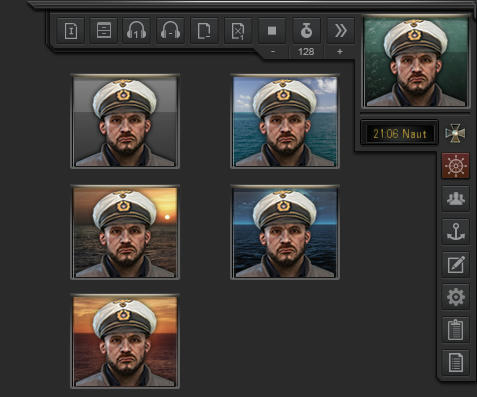The width and height of the screenshot is (477, 397).
Task: Click the double-chevron fast forward button
Action: [x=341, y=31]
